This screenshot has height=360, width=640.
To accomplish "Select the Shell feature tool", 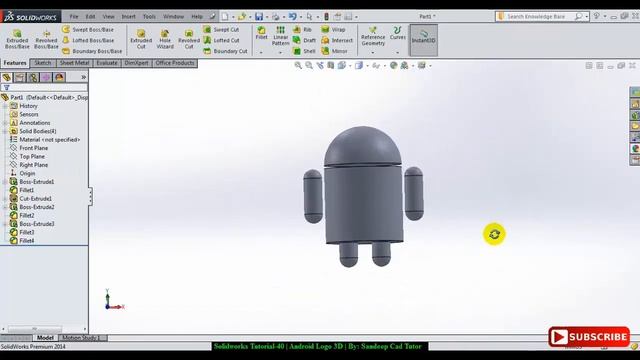I will (x=304, y=51).
